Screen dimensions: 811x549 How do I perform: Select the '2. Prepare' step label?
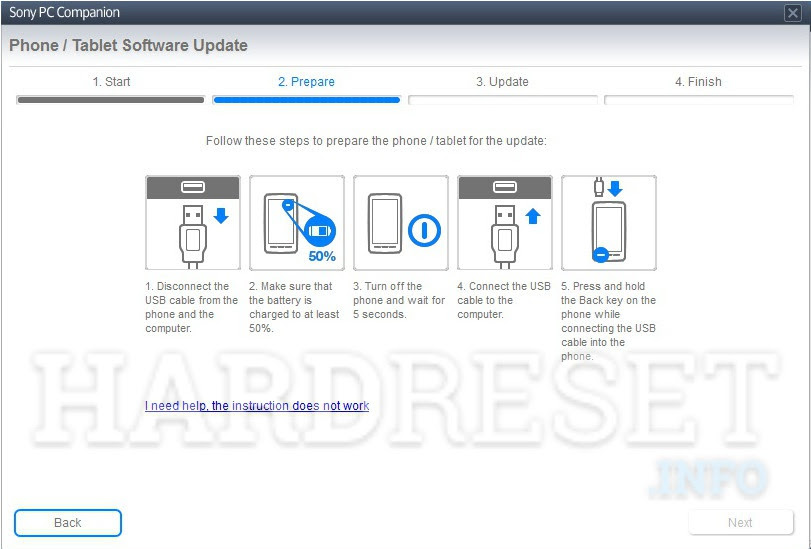(x=306, y=82)
